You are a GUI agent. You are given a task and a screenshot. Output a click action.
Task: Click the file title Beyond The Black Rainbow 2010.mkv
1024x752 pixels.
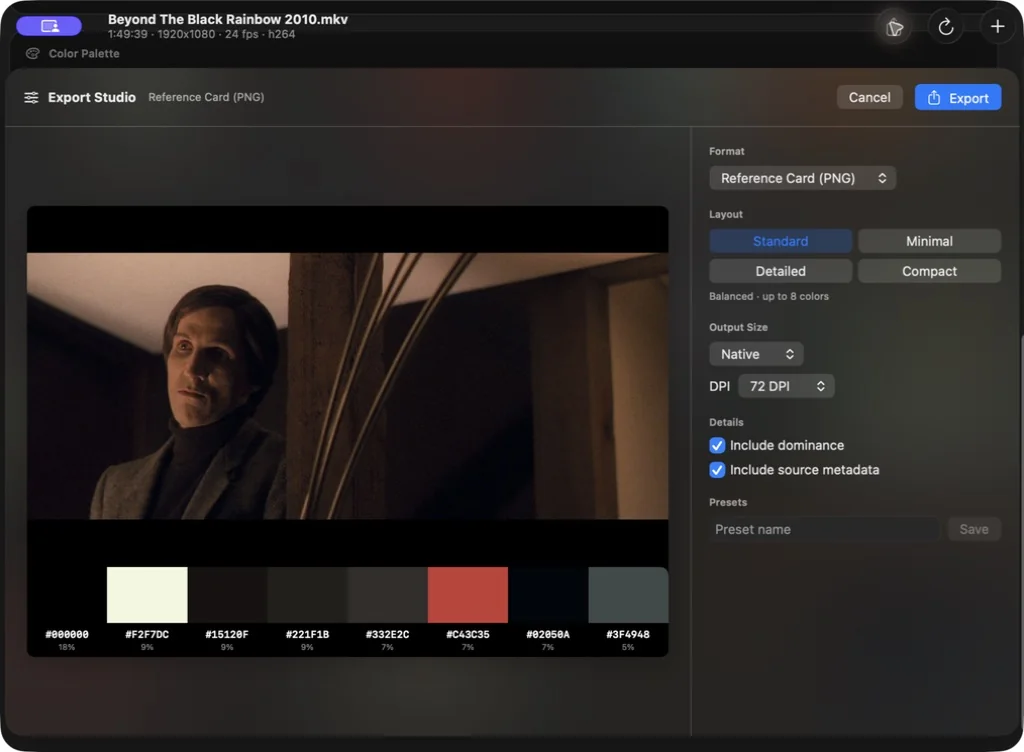pyautogui.click(x=228, y=19)
